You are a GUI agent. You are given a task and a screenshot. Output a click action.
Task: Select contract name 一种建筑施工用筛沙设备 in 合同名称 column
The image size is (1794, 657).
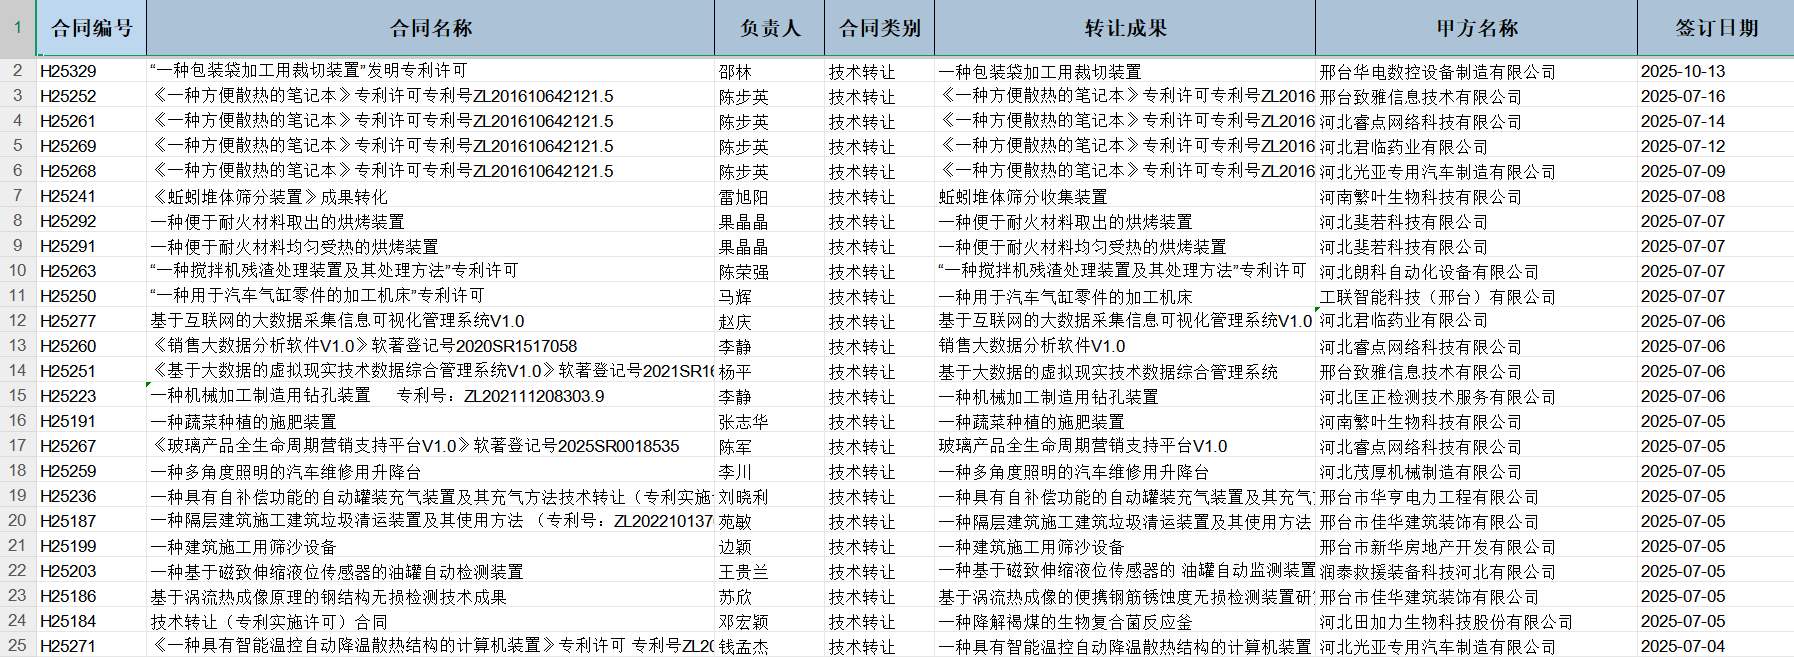[x=431, y=546]
